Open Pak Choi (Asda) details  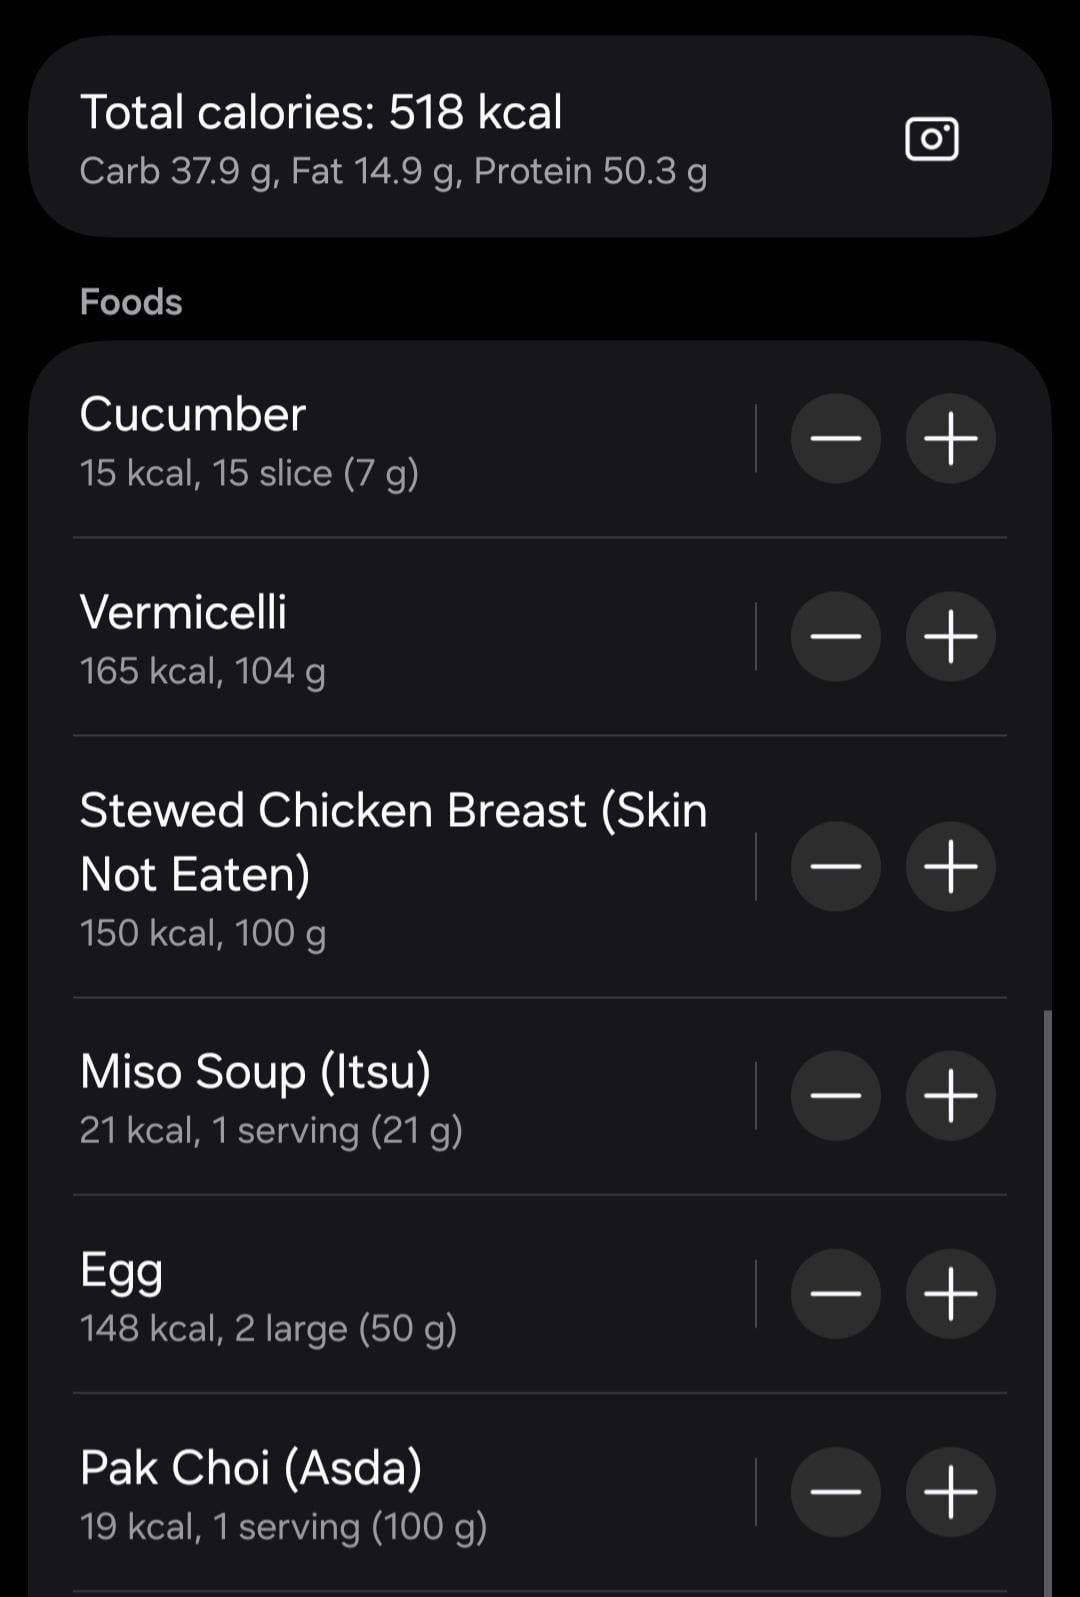pos(400,1493)
